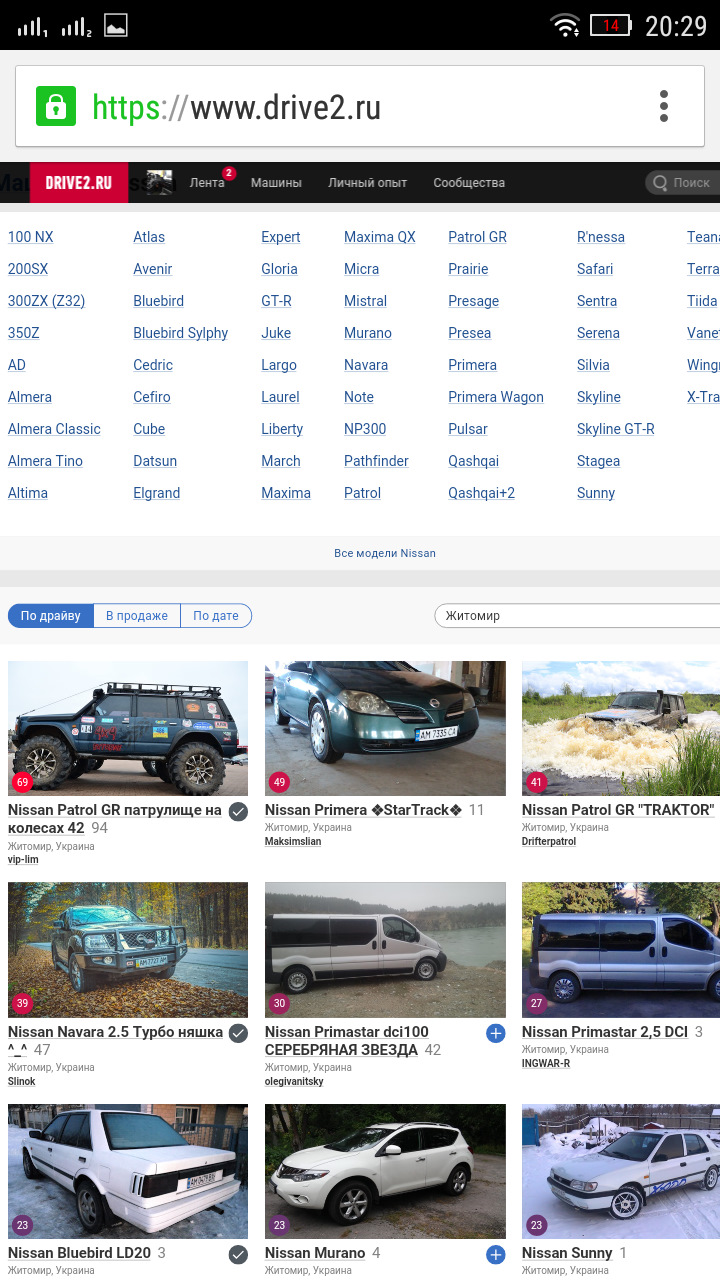Open the white Nissan Bluebird LD20 photo
This screenshot has height=1280, width=720.
pyautogui.click(x=128, y=1171)
